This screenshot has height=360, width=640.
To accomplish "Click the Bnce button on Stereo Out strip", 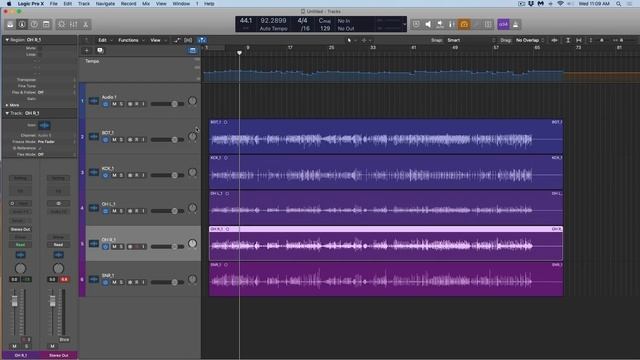I will point(64,340).
